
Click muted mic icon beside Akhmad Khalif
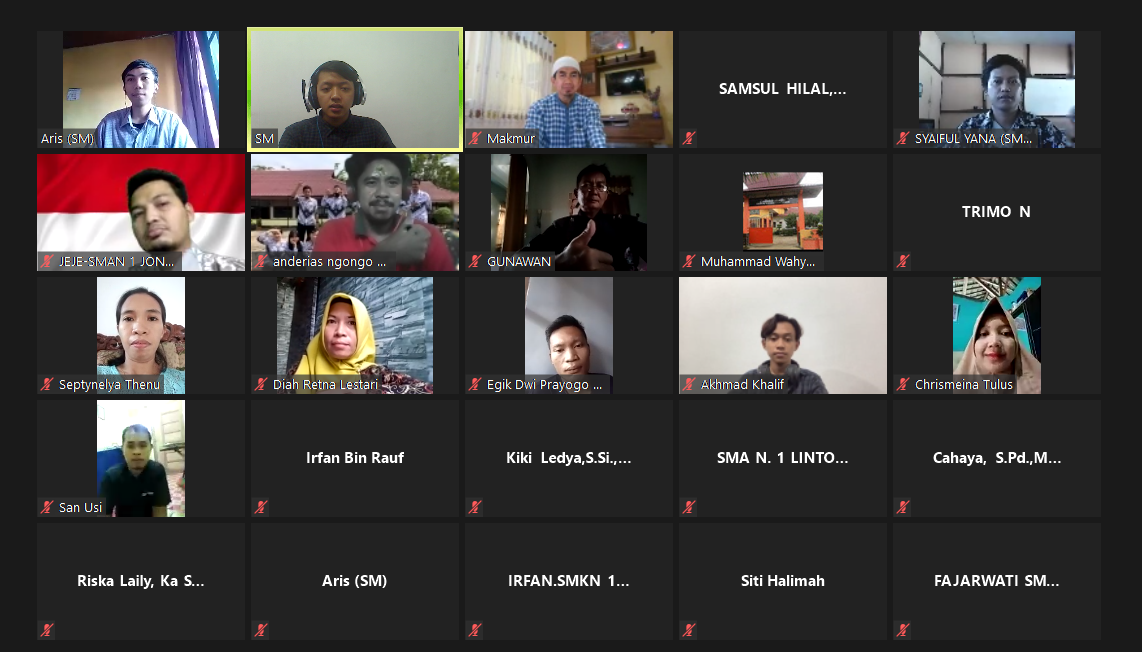click(690, 385)
